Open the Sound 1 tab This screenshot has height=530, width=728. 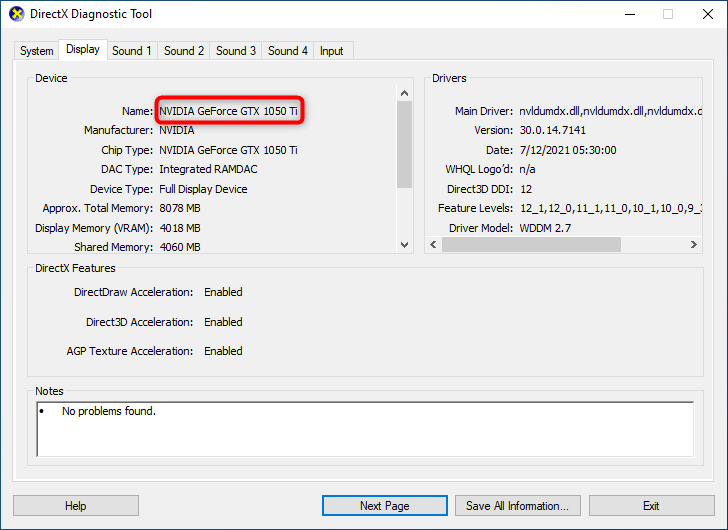click(132, 51)
